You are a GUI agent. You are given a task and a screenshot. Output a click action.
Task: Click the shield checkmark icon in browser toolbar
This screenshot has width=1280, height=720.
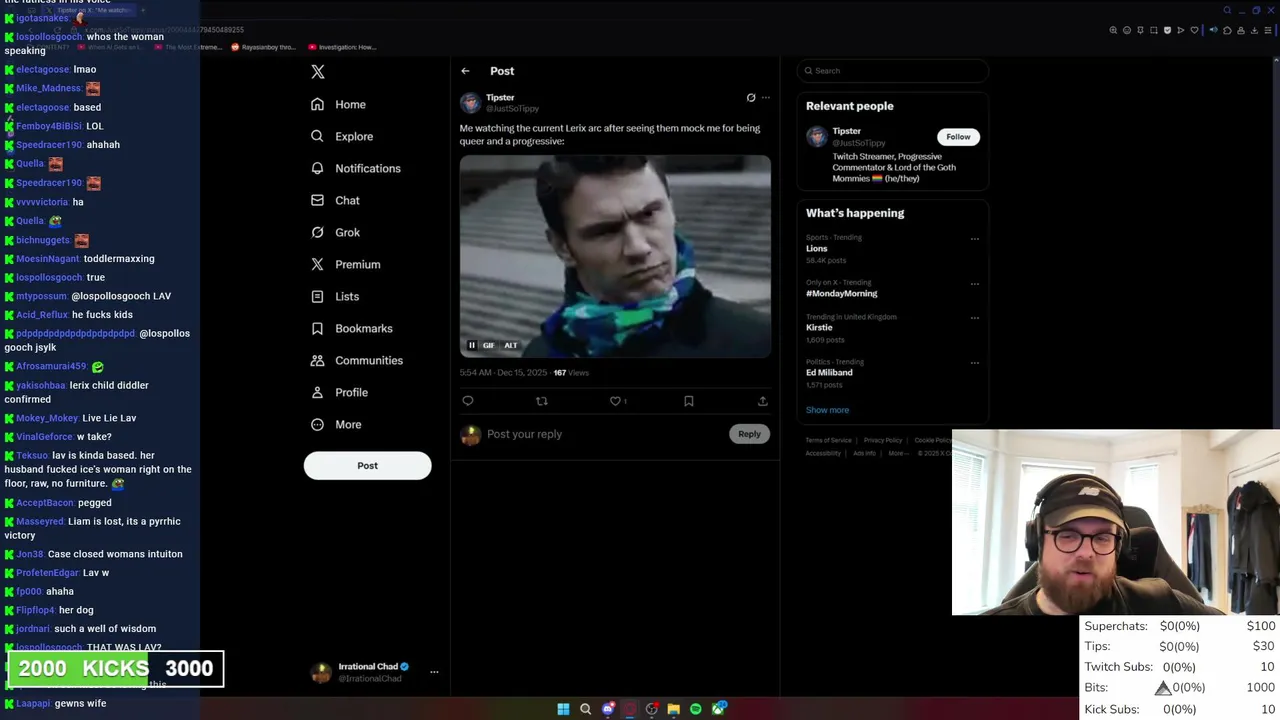[1167, 30]
